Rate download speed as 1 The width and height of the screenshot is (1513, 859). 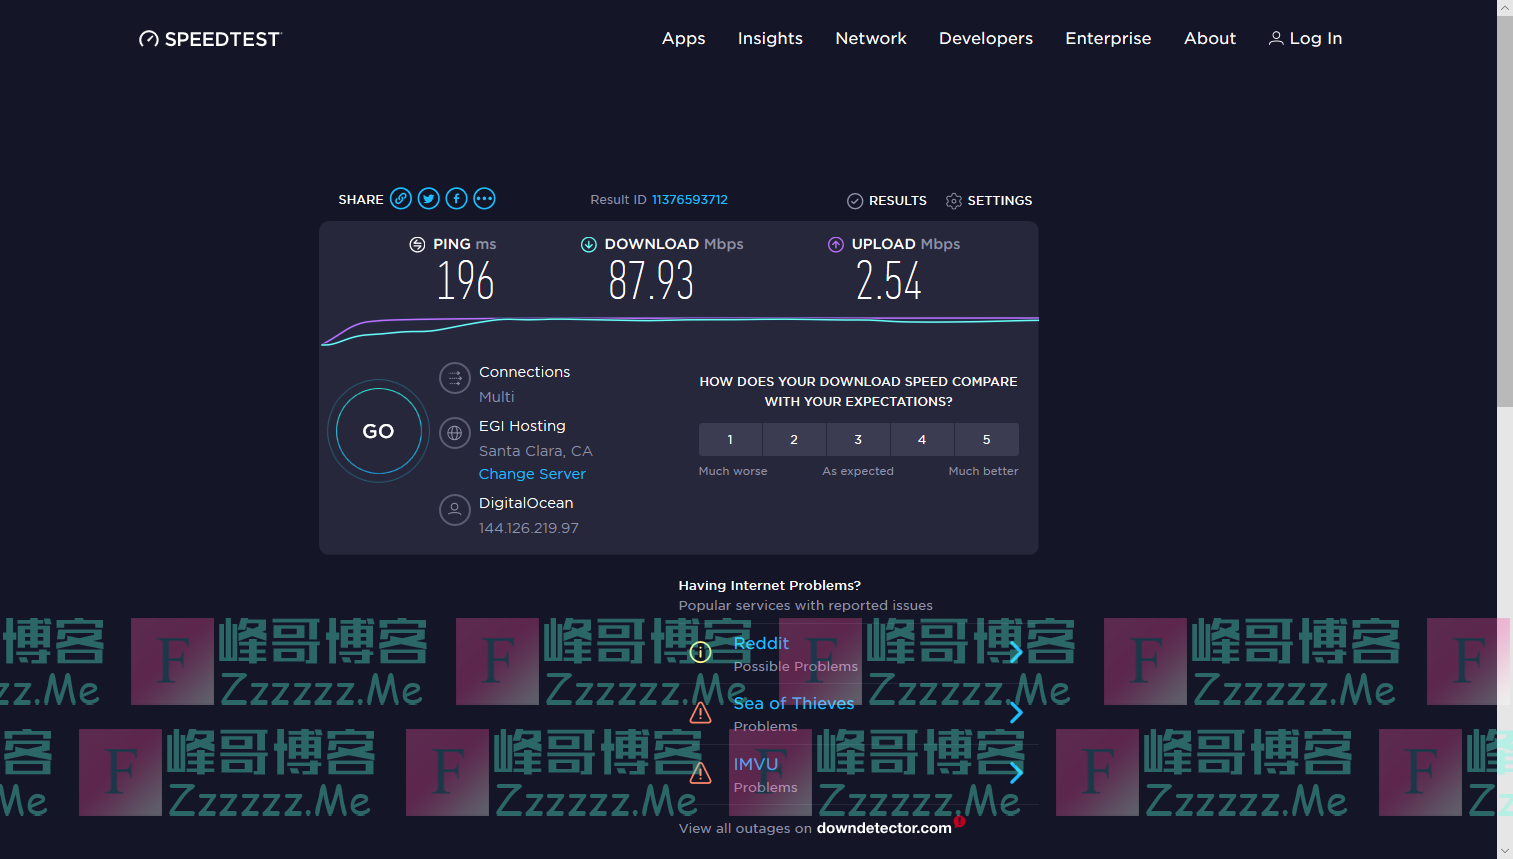(x=730, y=439)
